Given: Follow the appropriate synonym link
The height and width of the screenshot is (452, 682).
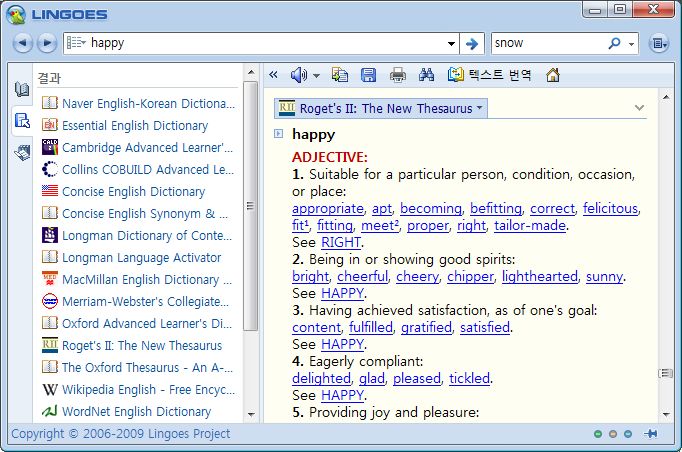Looking at the screenshot, I should click(x=328, y=208).
